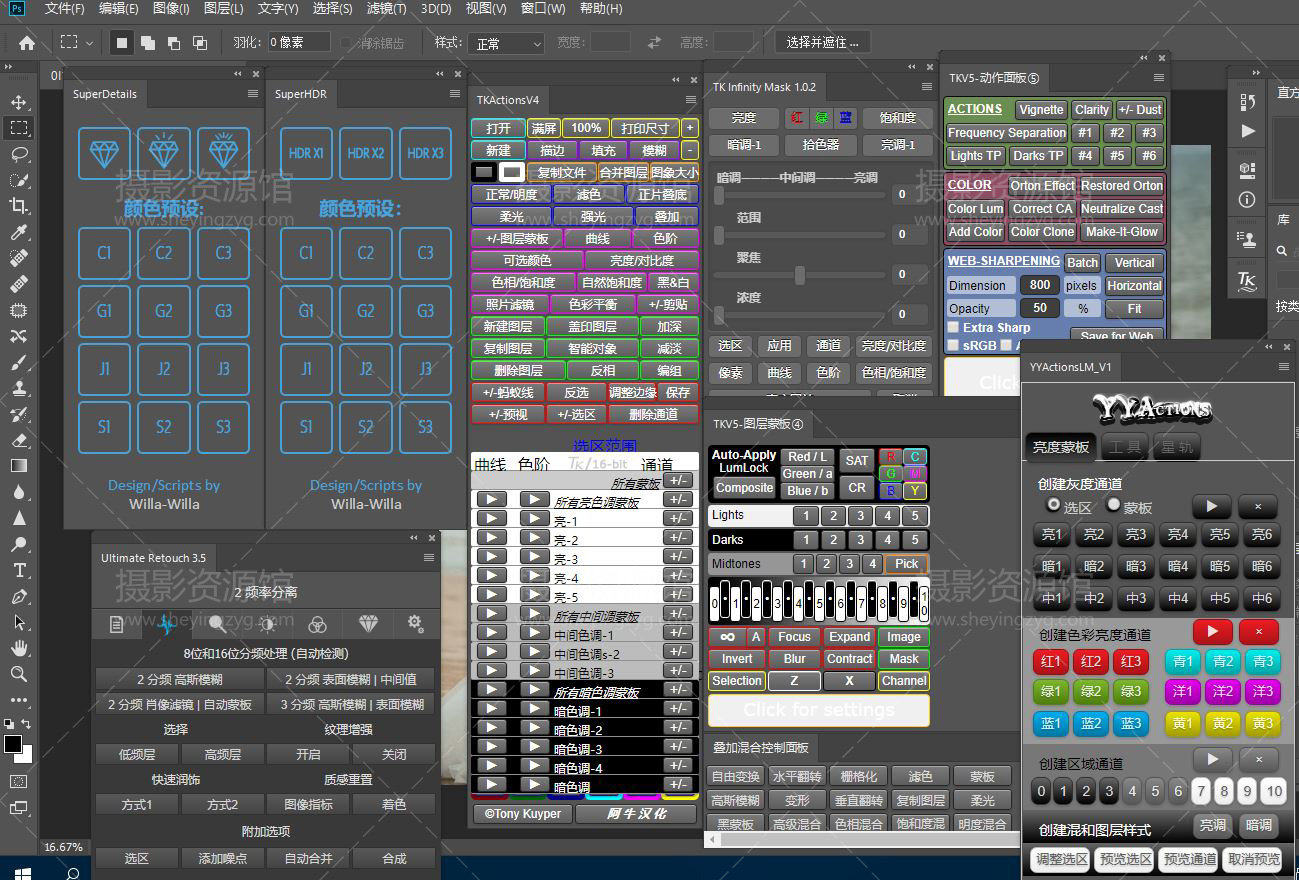1299x880 pixels.
Task: Select the Rectangular Marquee tool in the toolbox
Action: click(18, 128)
